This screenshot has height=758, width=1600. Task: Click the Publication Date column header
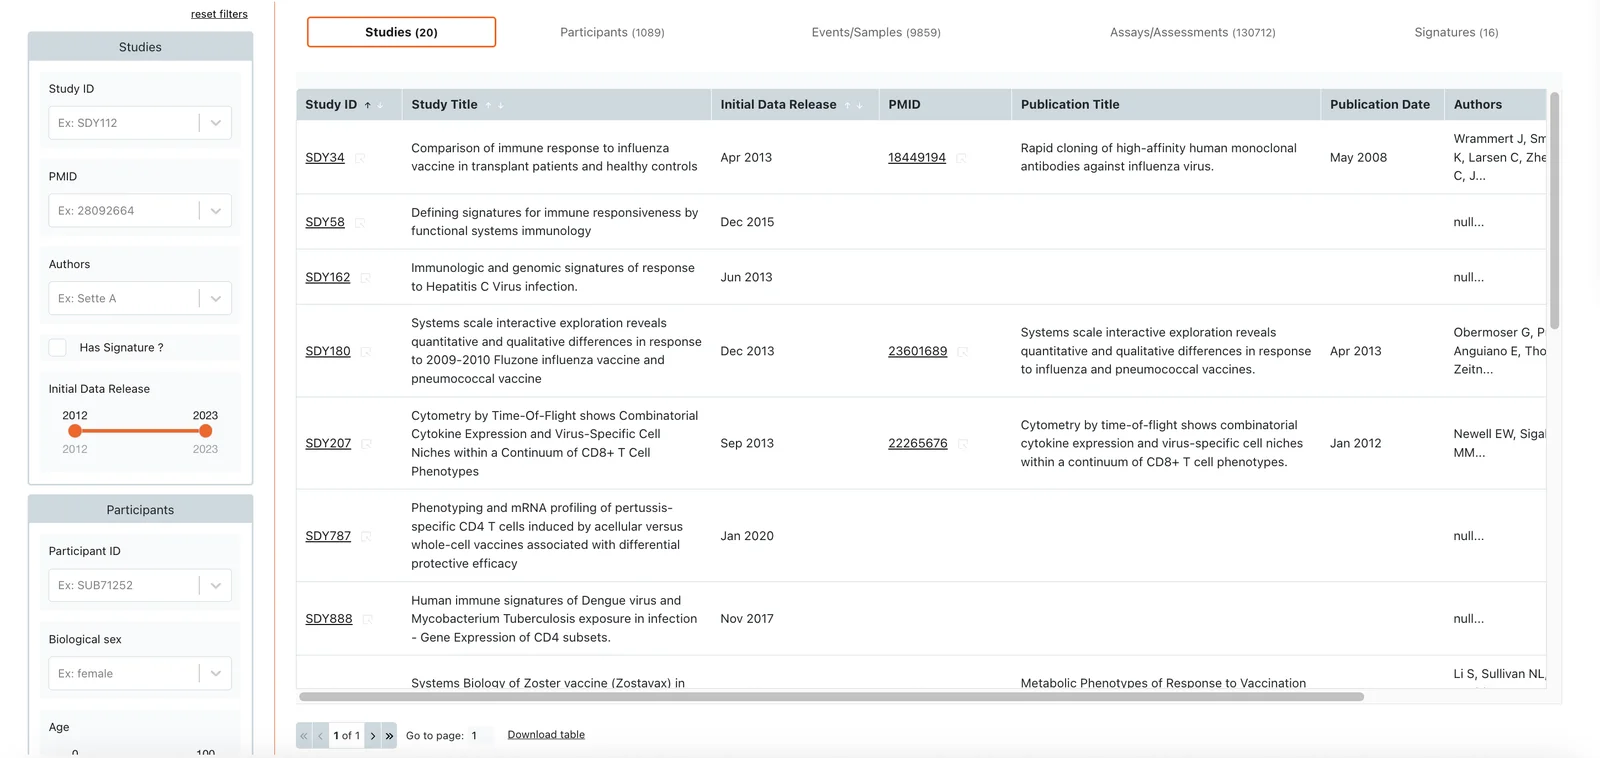click(x=1380, y=105)
